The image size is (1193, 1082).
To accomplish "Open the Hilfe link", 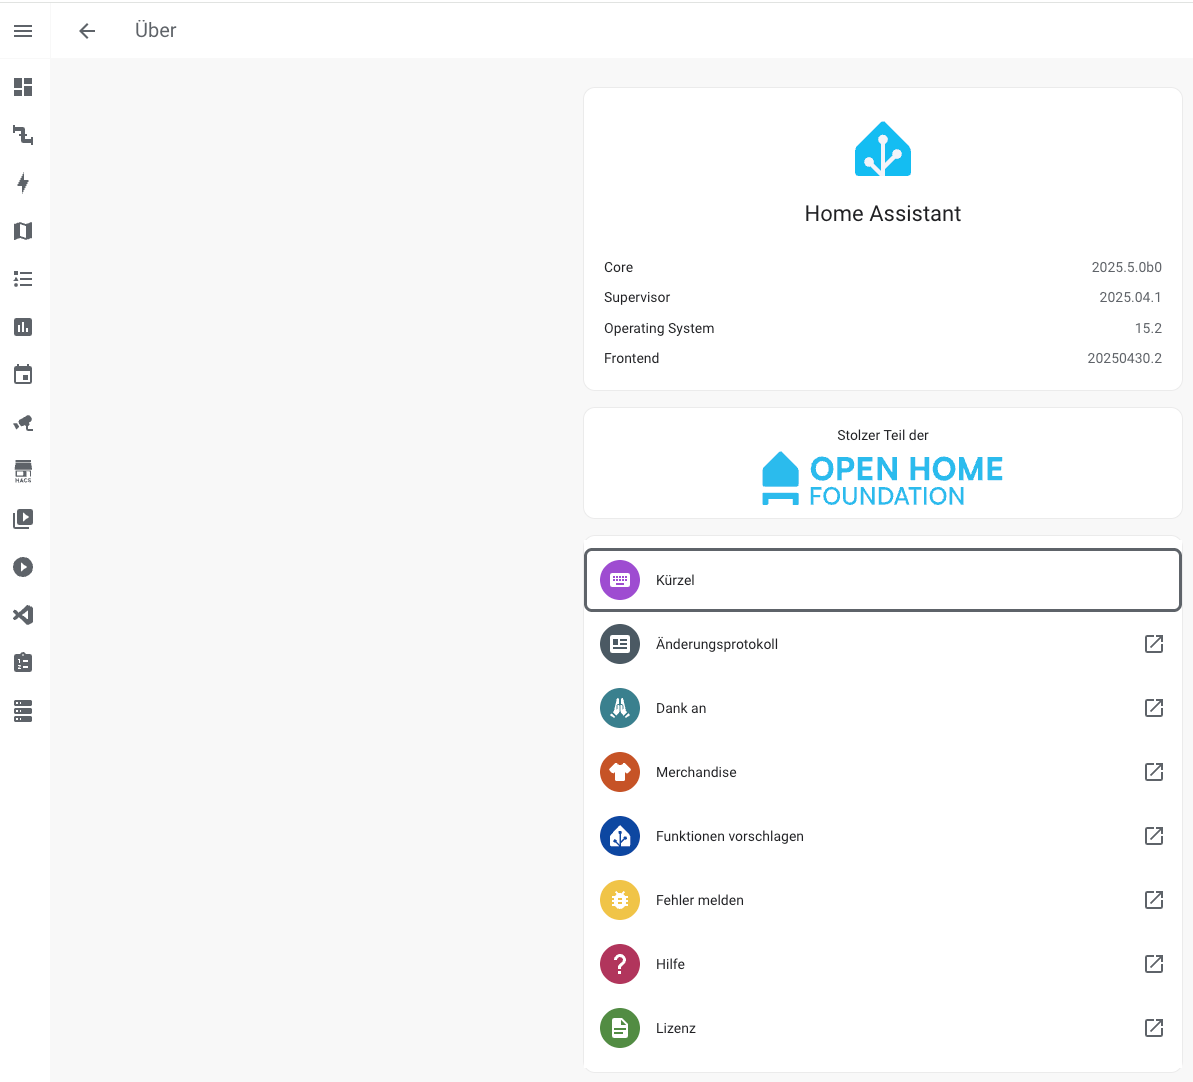I will (883, 963).
